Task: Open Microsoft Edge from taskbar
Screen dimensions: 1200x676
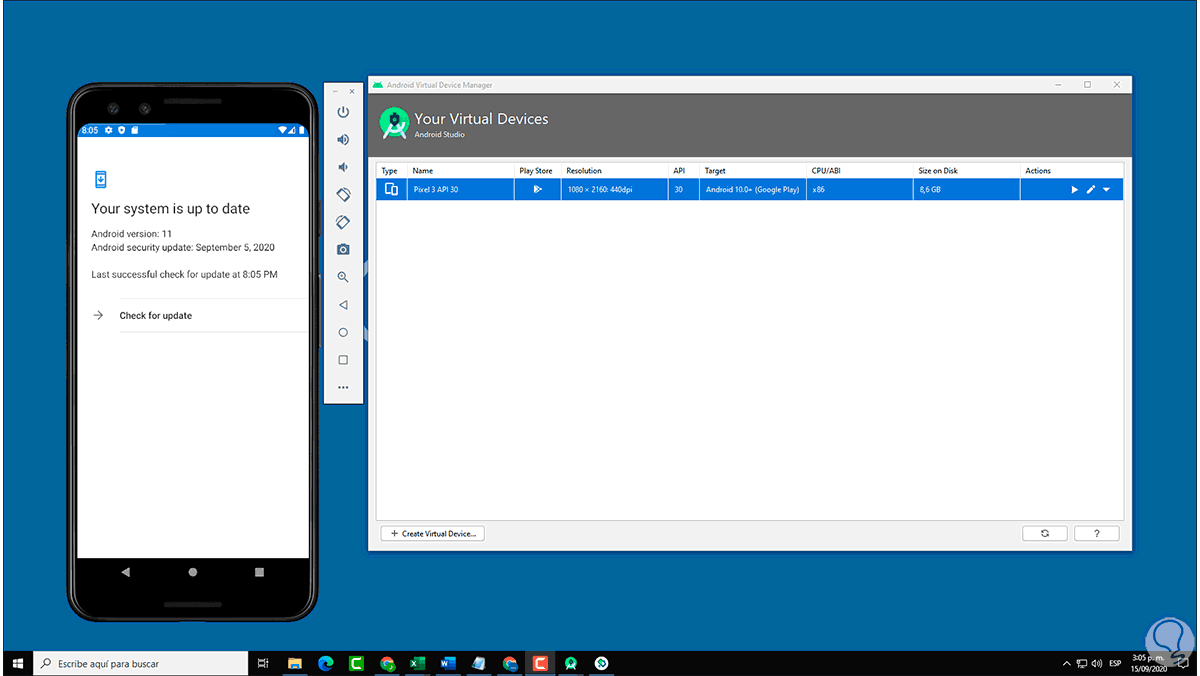Action: (325, 663)
